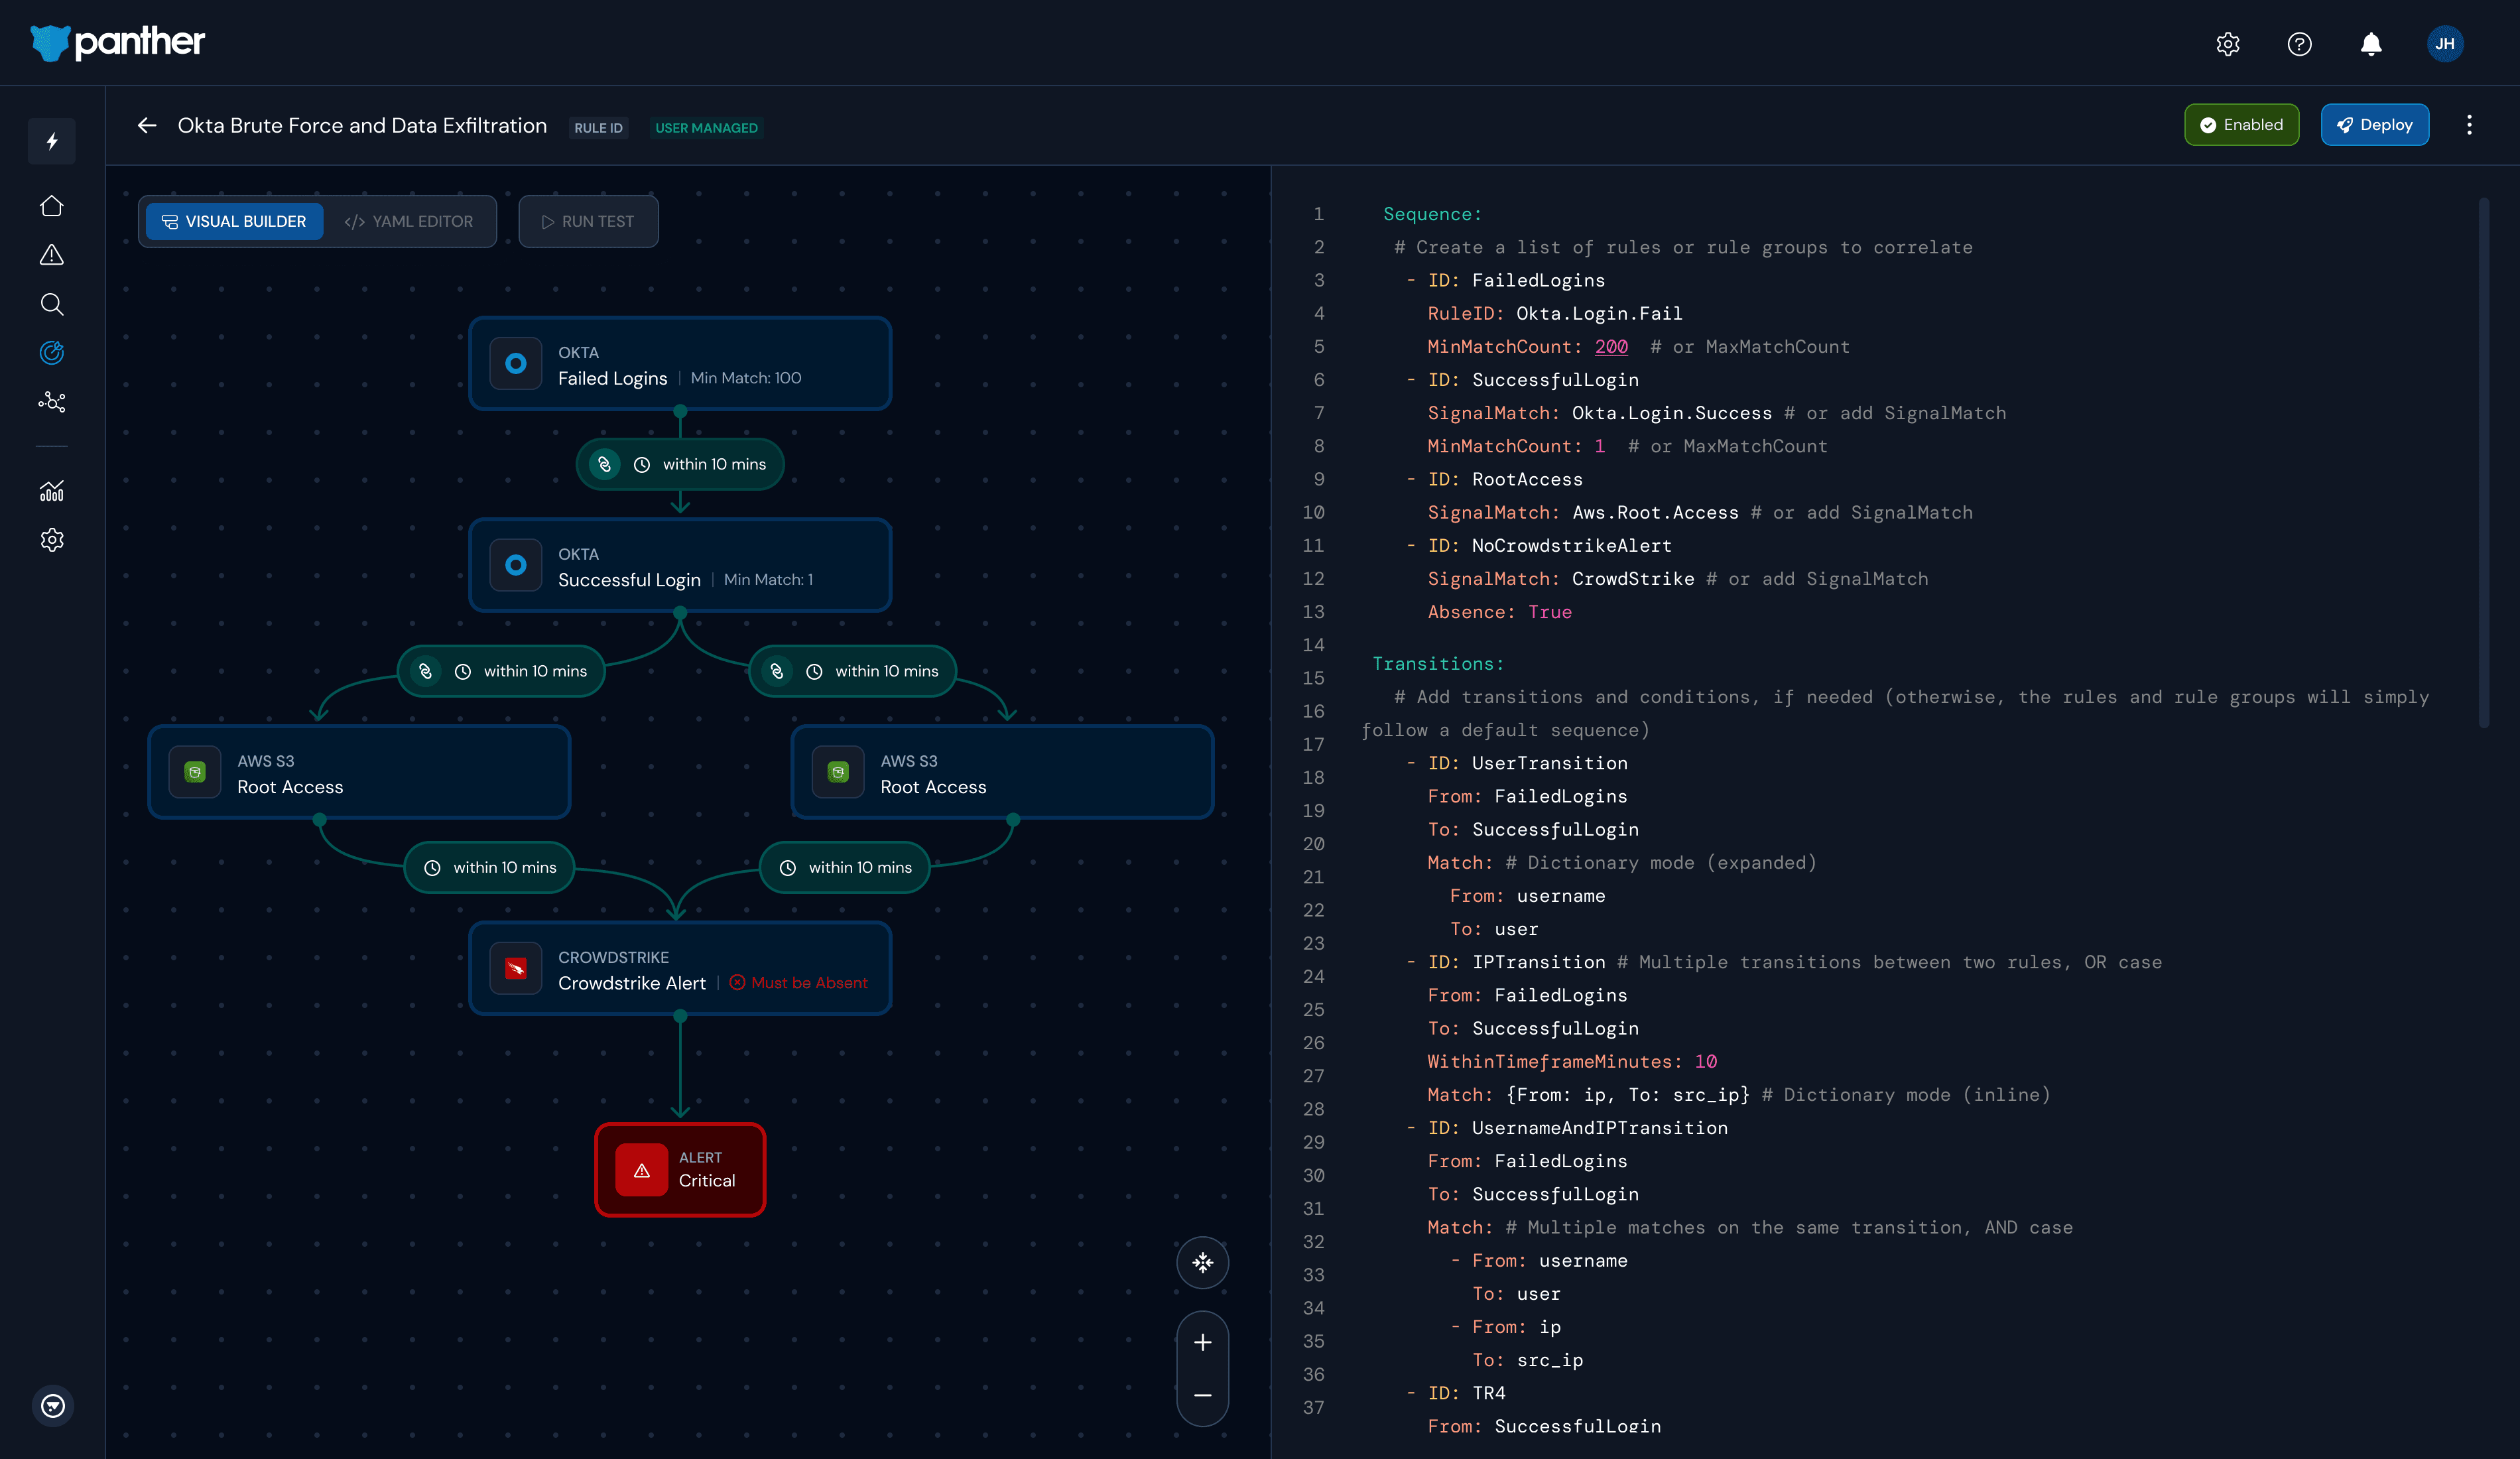Click the Okta icon on Successful Login node
2520x1459 pixels.
(x=516, y=566)
